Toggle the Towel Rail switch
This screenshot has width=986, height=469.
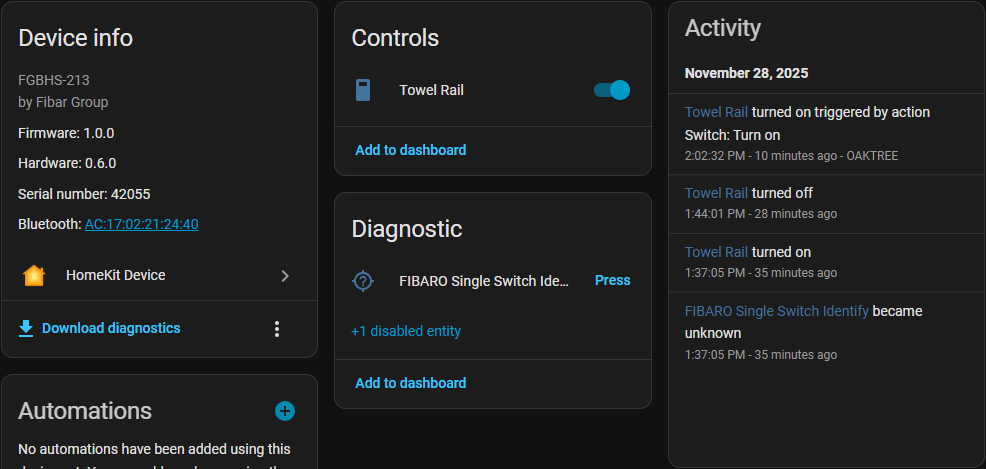tap(611, 90)
